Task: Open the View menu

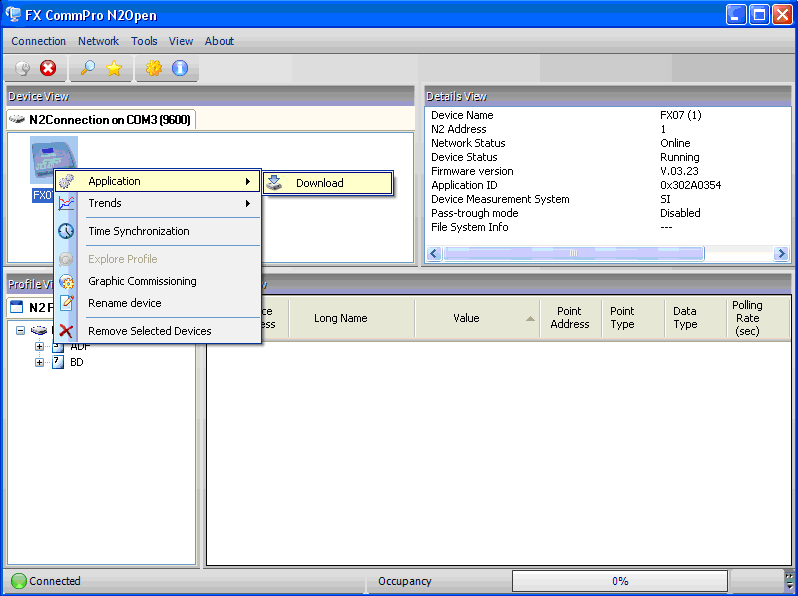Action: coord(181,41)
